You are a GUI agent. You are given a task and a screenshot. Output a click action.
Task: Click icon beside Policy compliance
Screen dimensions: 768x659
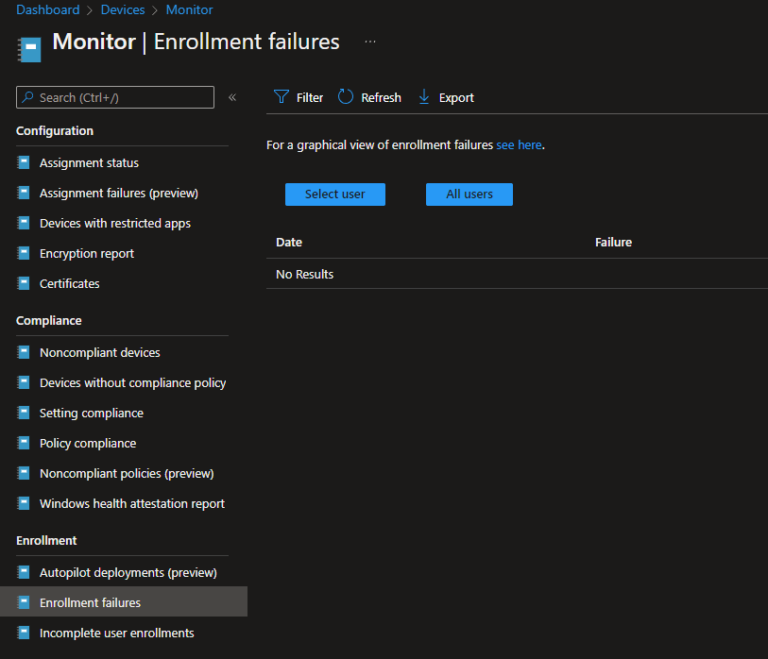24,443
